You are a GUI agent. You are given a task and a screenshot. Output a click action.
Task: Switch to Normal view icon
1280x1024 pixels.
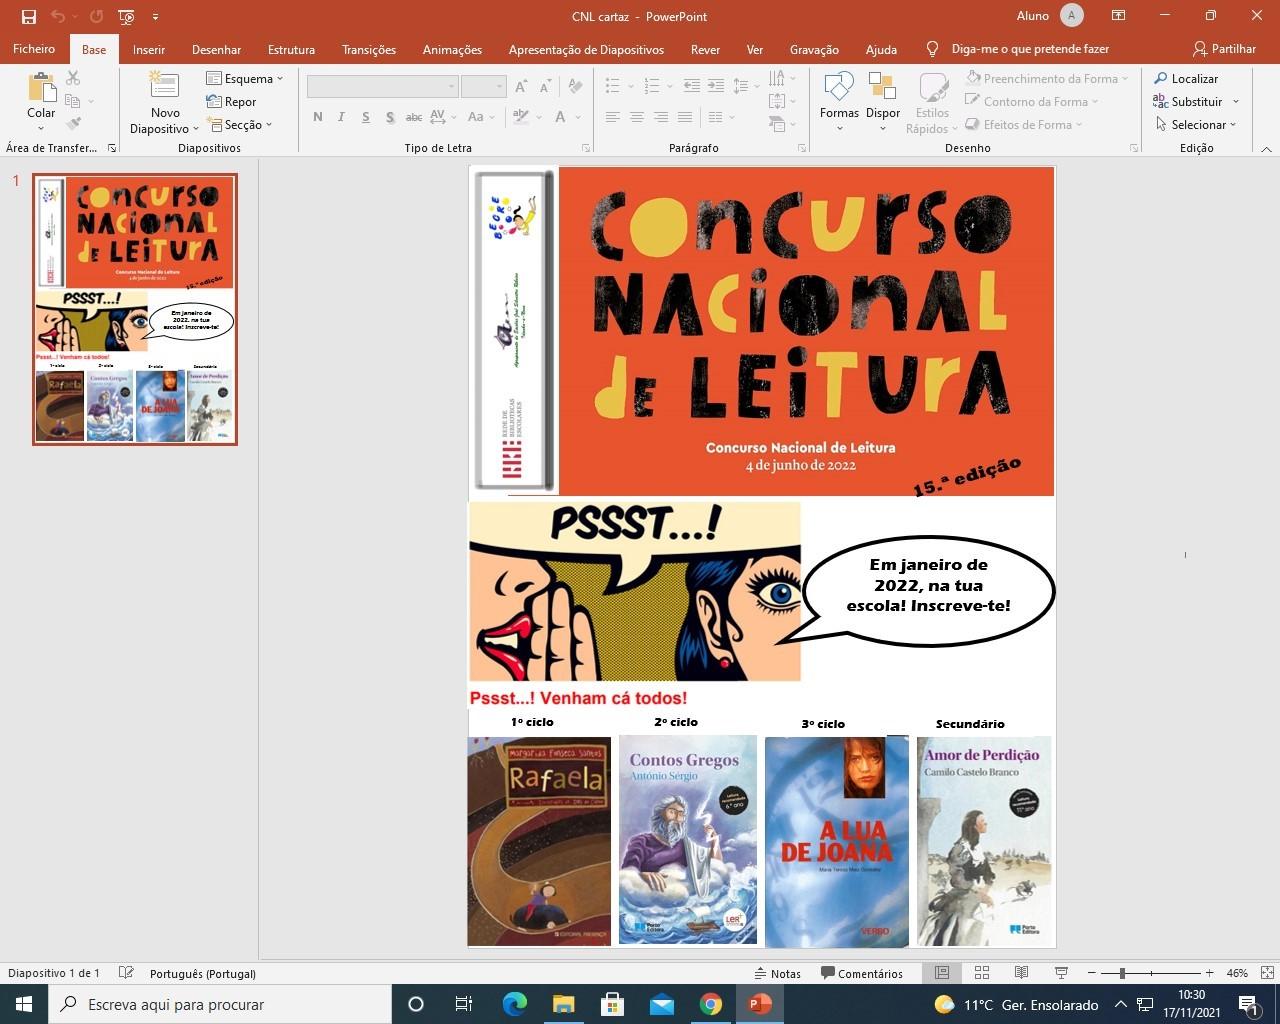coord(942,973)
